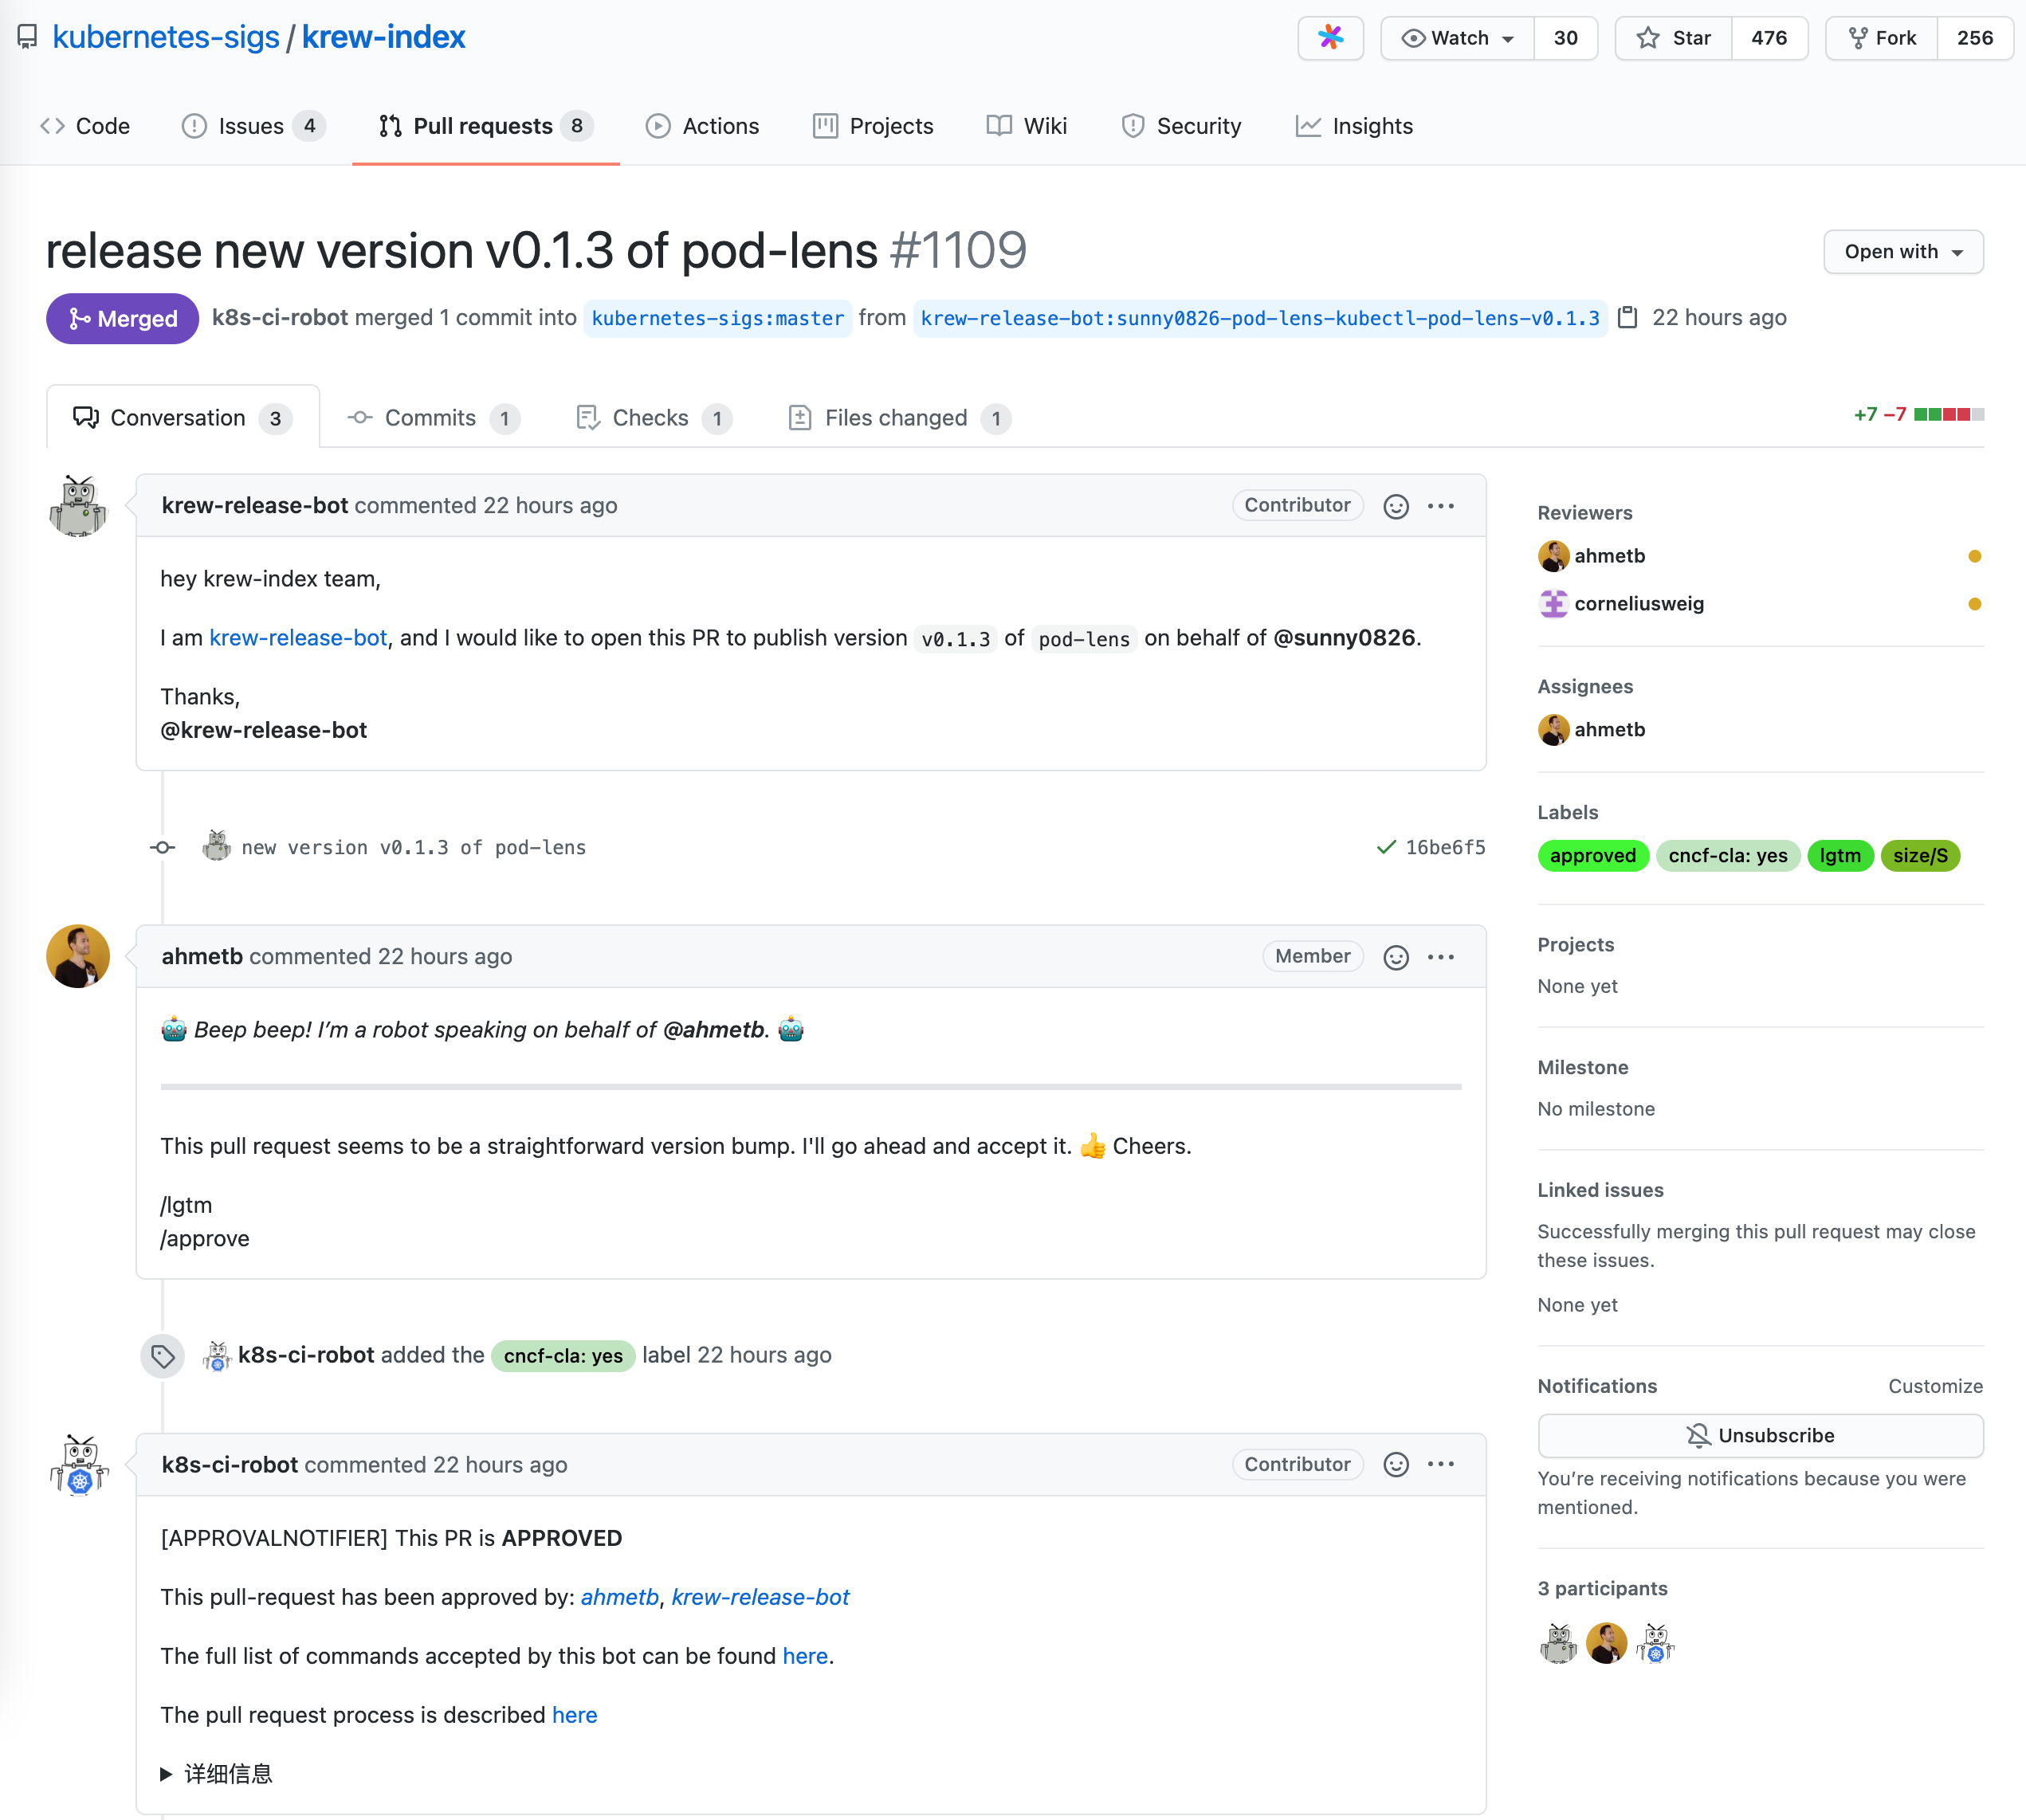The image size is (2026, 1820).
Task: Click the Star button
Action: (1674, 38)
